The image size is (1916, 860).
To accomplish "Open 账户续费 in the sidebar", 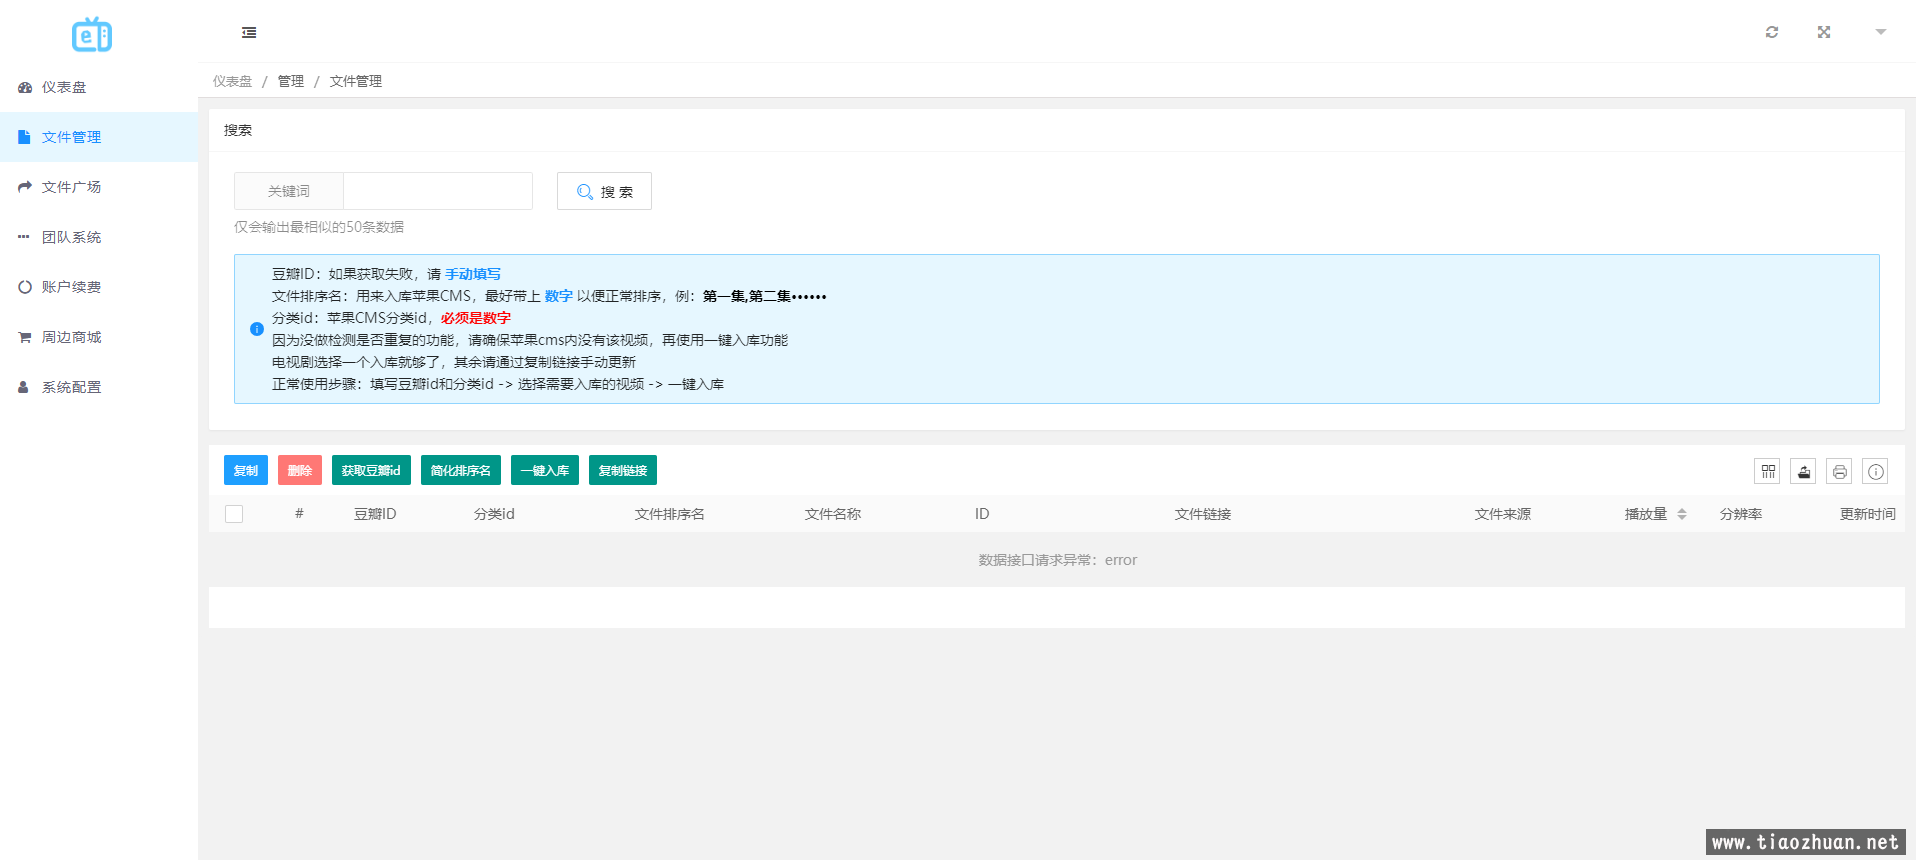I will (99, 287).
